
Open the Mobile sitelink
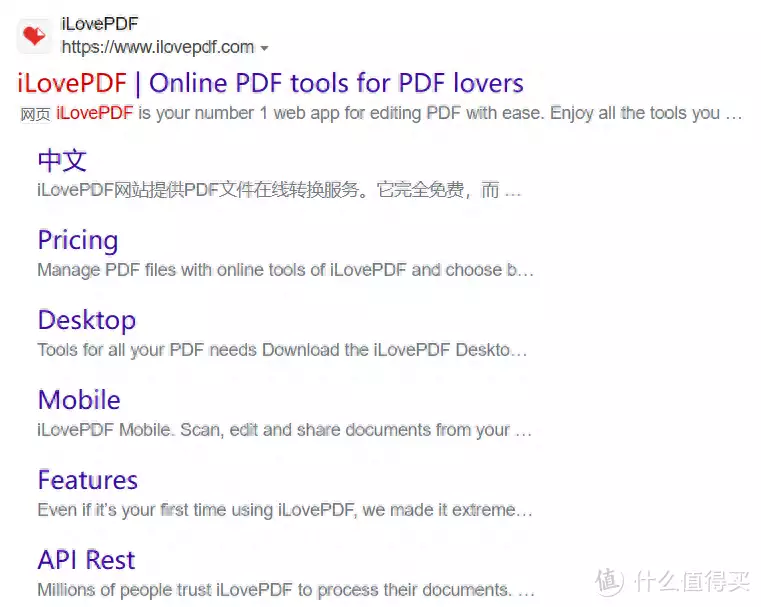[79, 400]
